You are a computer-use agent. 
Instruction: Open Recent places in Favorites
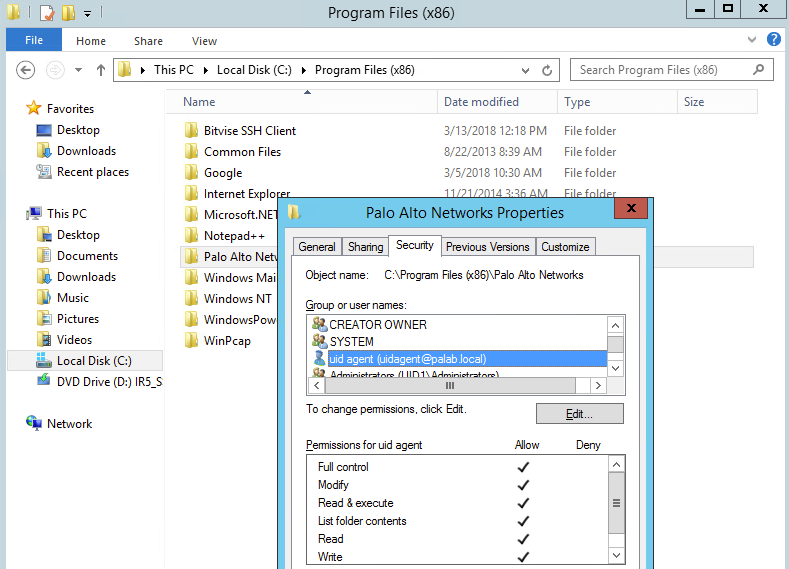pos(93,172)
